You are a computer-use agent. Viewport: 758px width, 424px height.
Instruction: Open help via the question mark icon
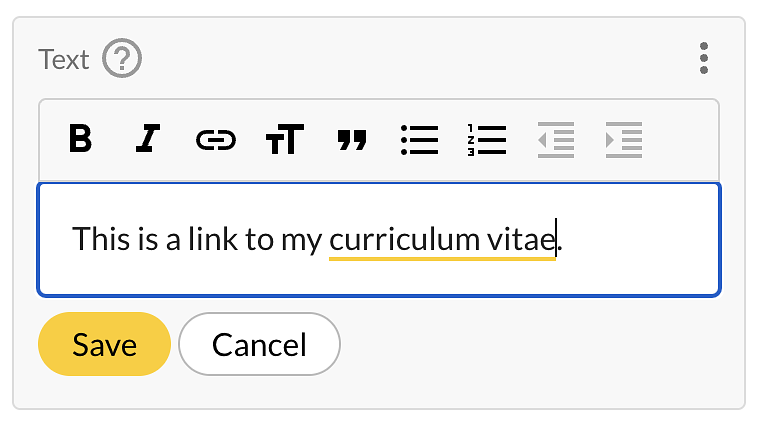(x=122, y=58)
